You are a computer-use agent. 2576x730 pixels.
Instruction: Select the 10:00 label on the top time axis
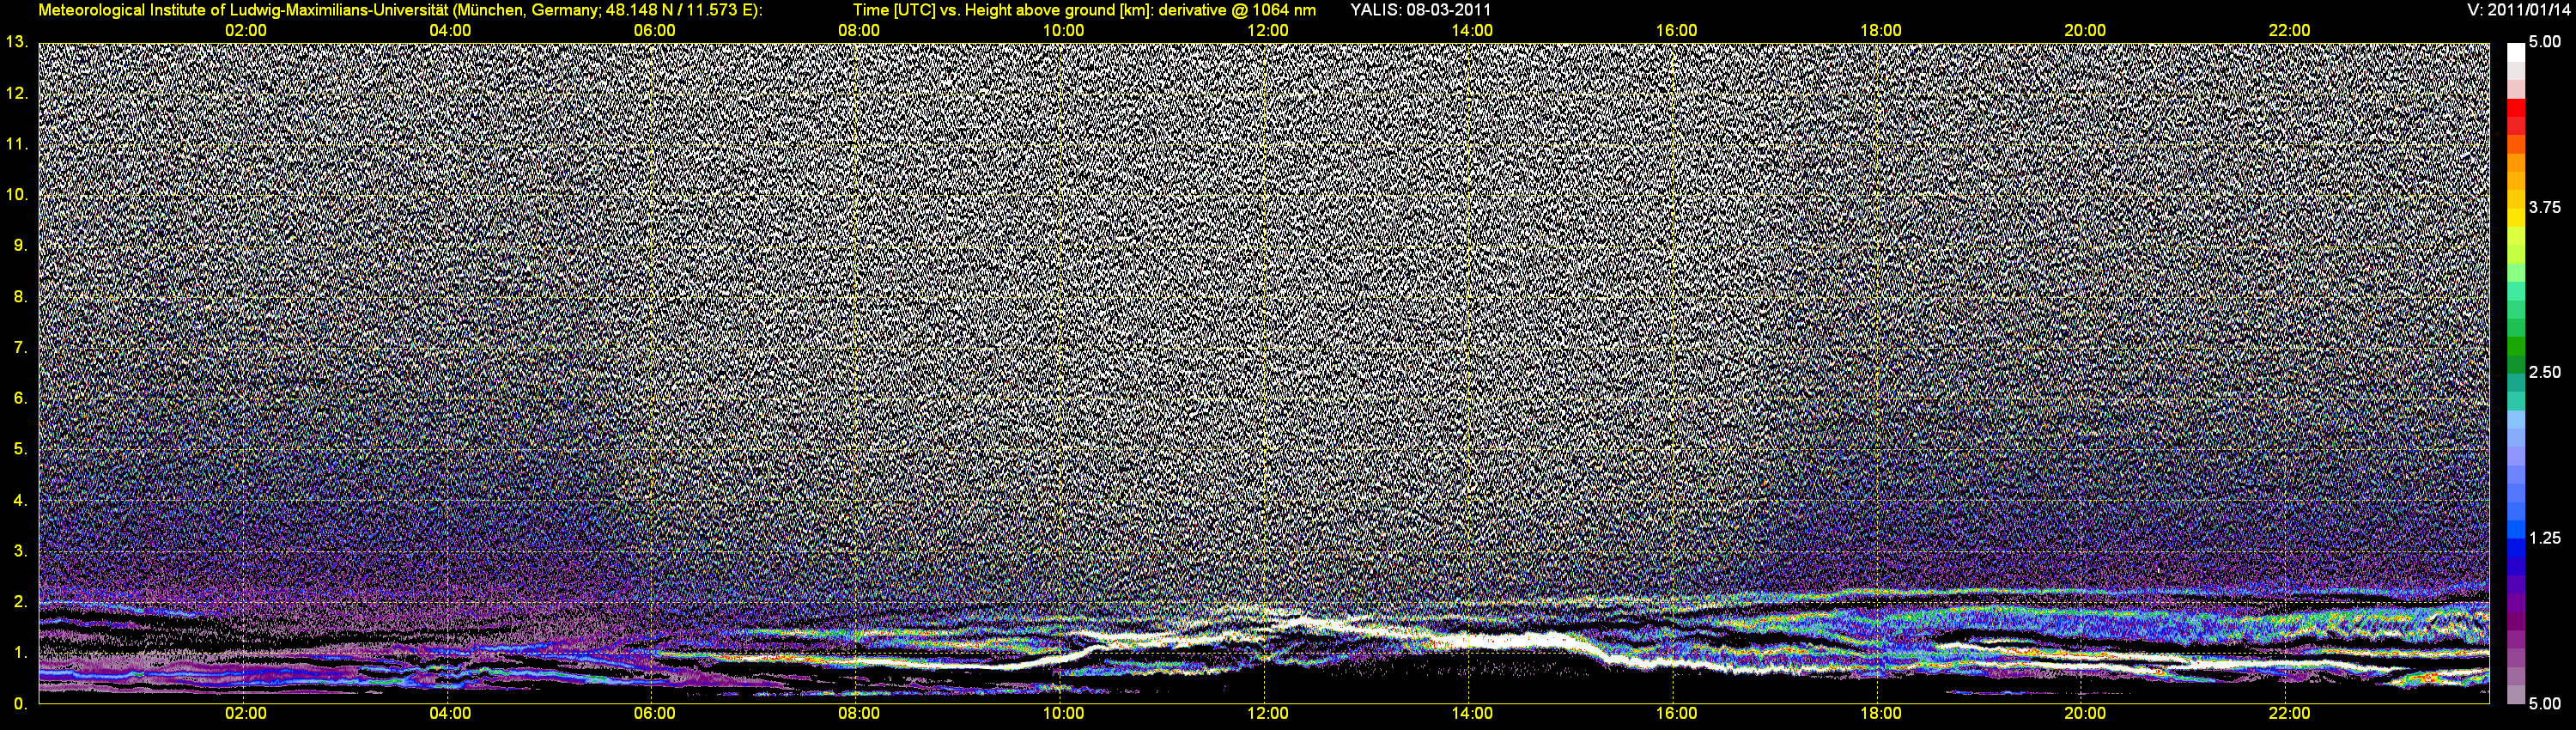1063,31
